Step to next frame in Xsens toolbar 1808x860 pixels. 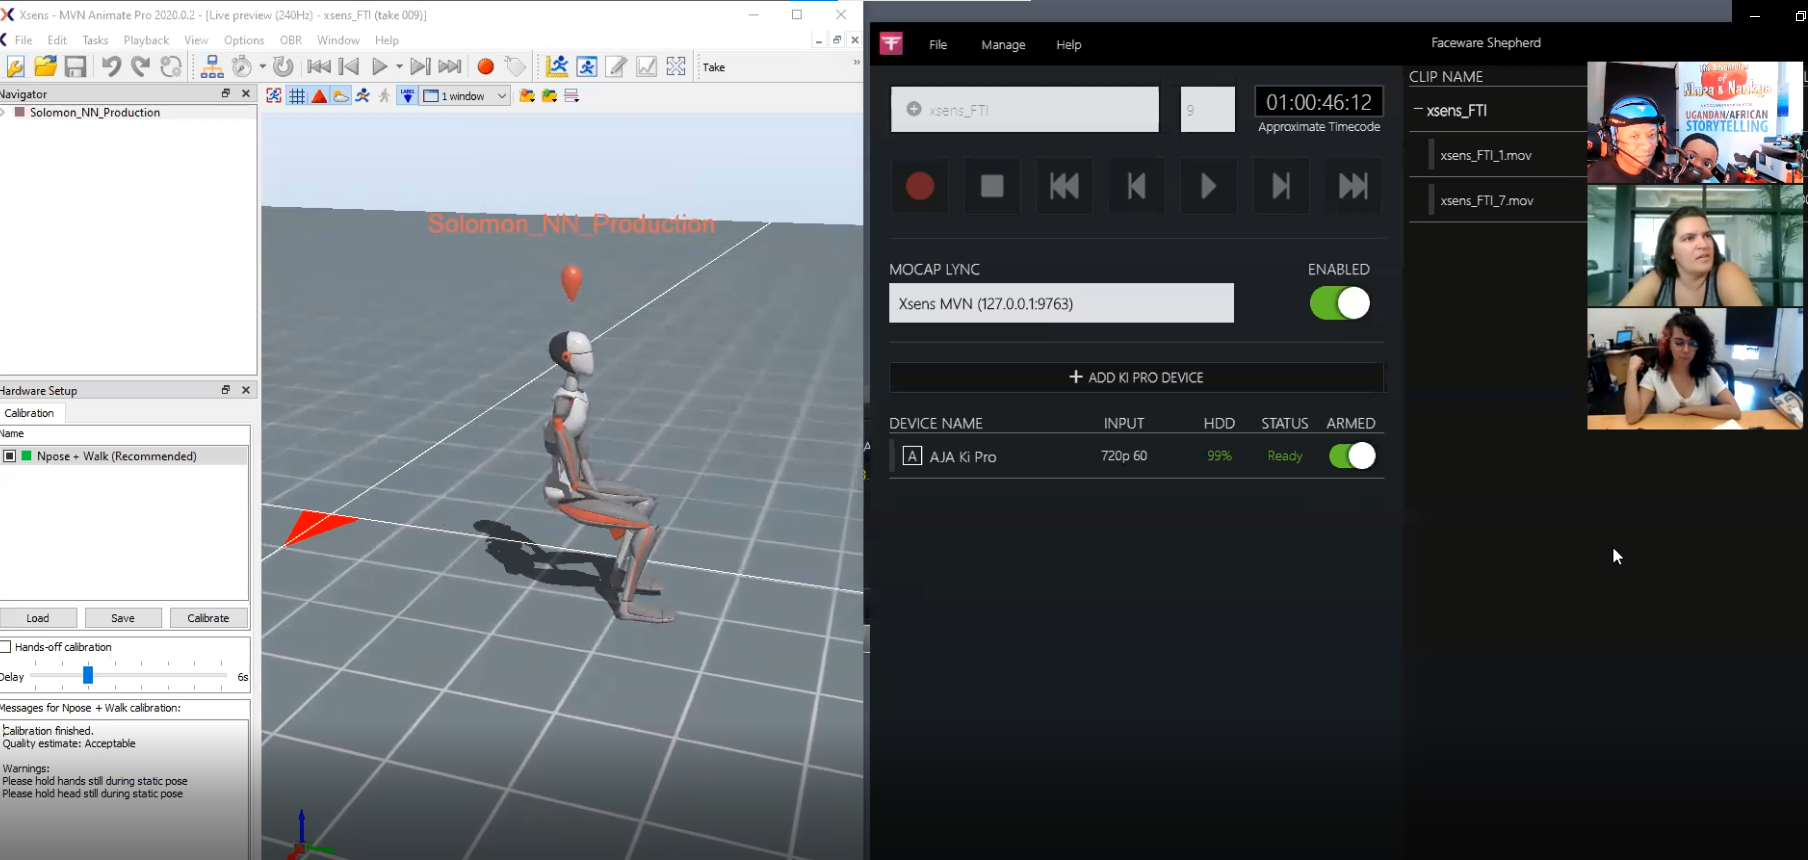click(420, 67)
